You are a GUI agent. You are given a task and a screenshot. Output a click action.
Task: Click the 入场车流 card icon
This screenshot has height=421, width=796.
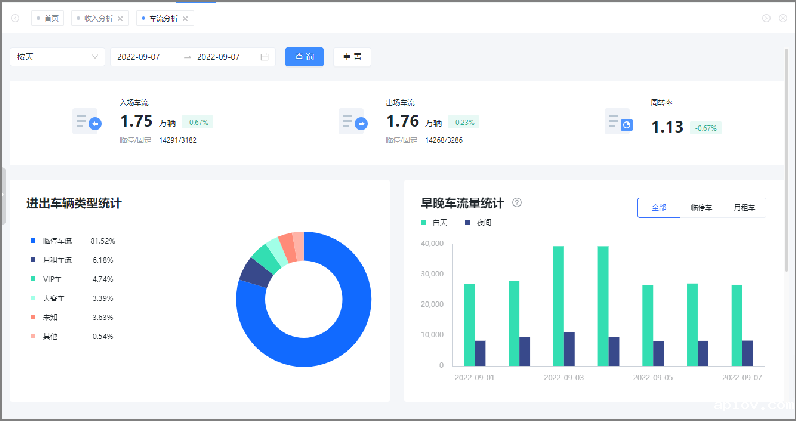[x=88, y=123]
